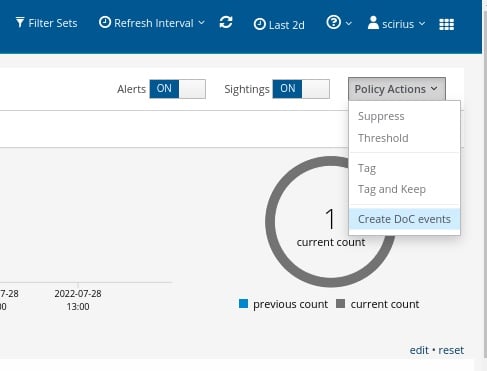This screenshot has width=487, height=371.
Task: Open the apps grid icon
Action: point(447,24)
